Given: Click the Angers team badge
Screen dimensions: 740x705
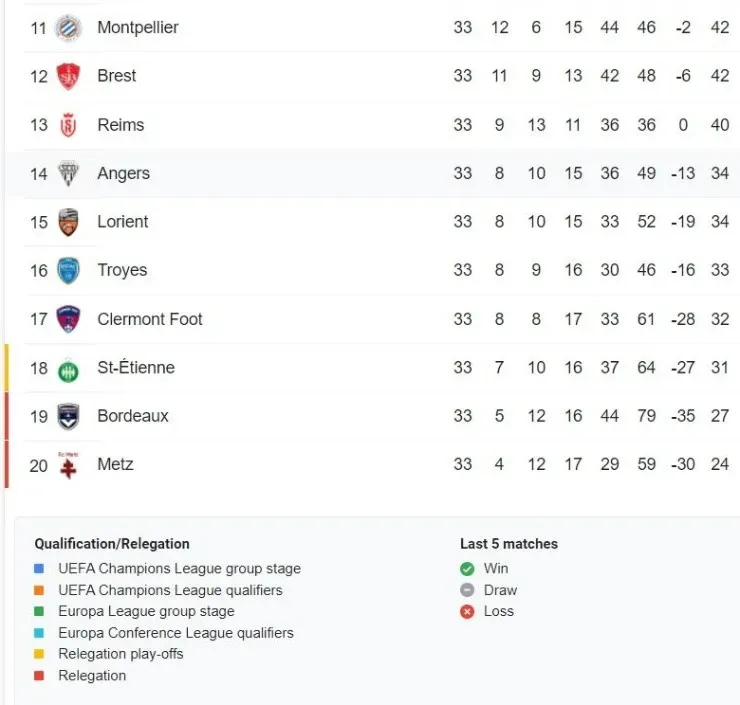Looking at the screenshot, I should (68, 173).
